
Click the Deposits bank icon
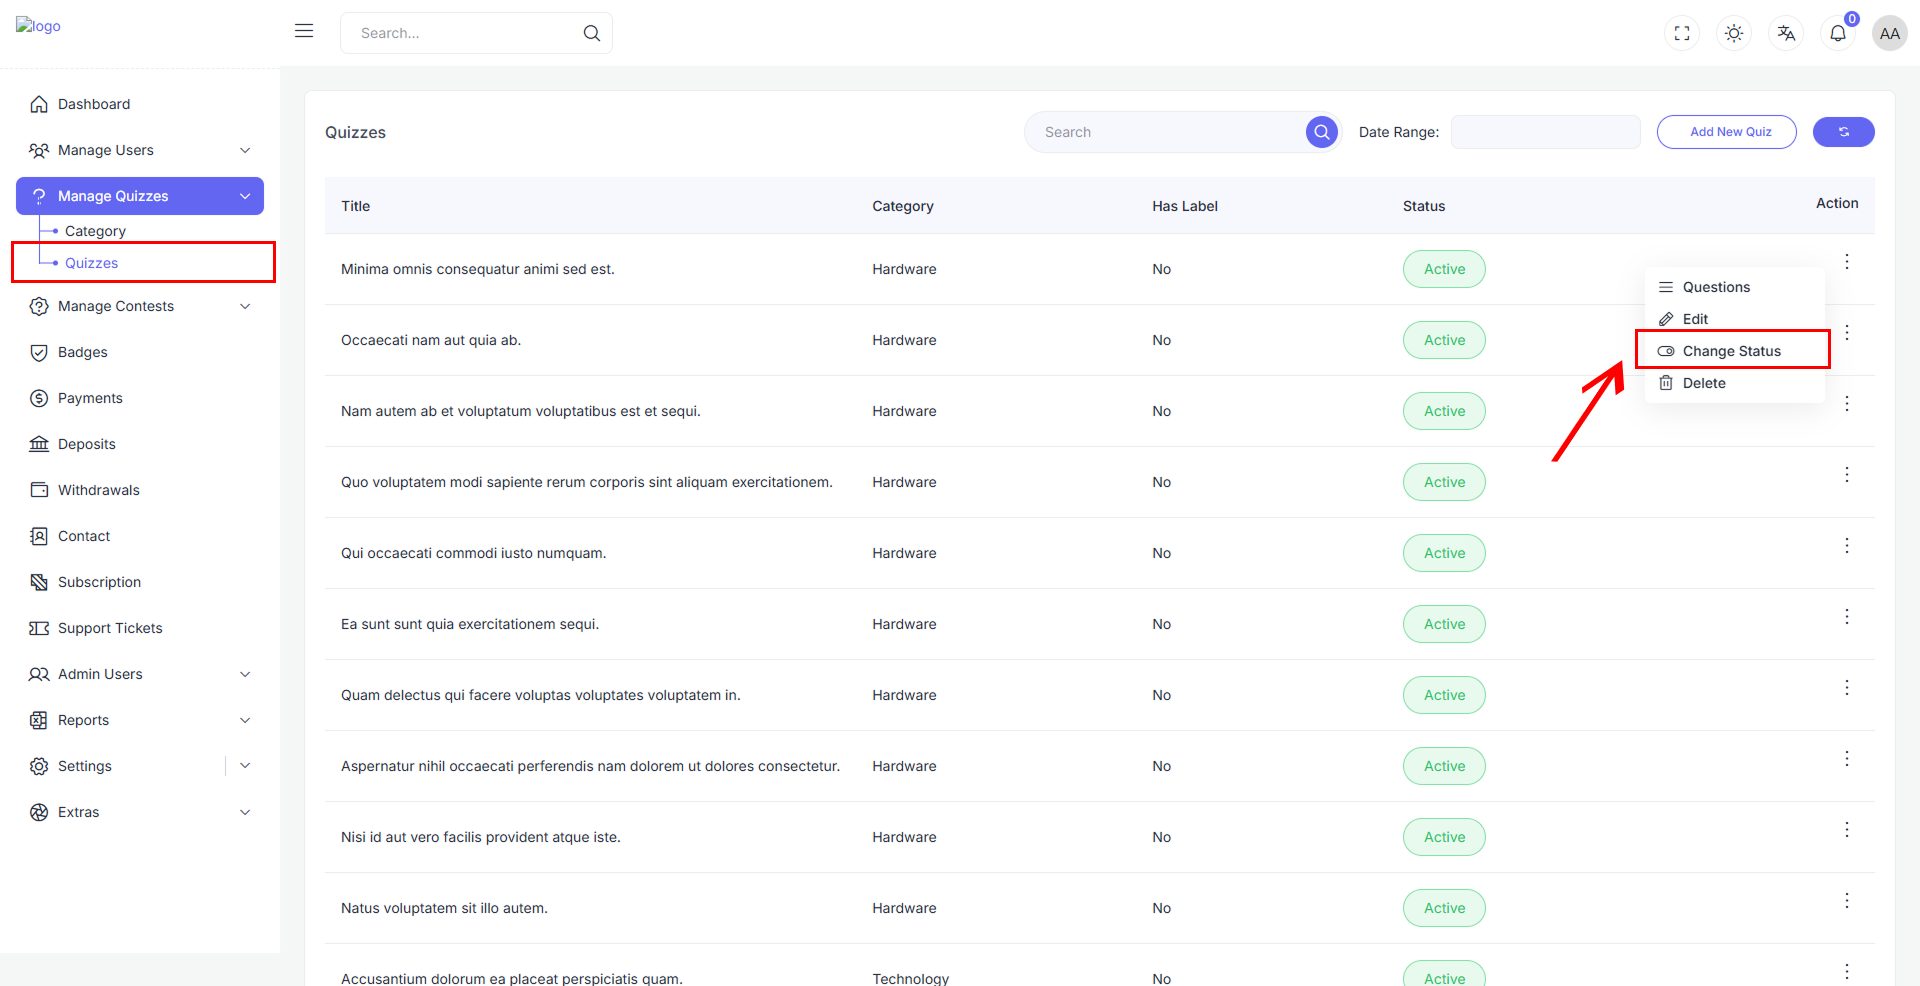click(39, 444)
